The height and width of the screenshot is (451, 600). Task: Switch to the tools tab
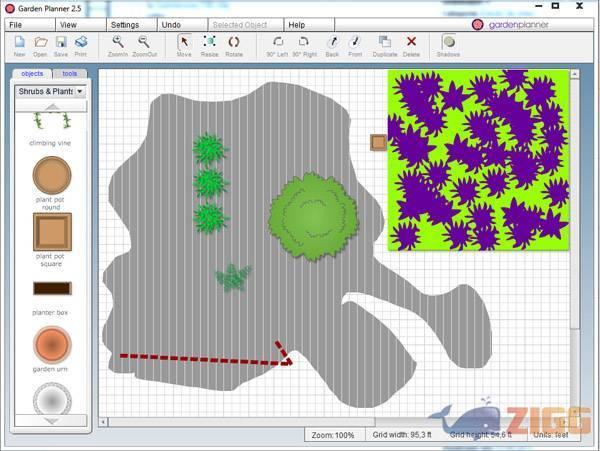pos(69,73)
